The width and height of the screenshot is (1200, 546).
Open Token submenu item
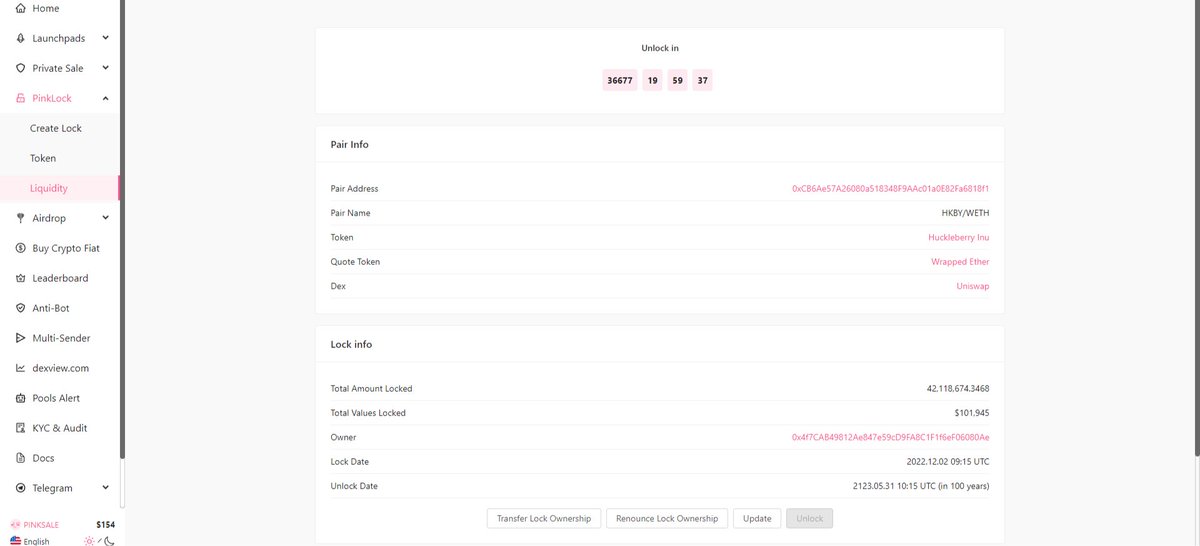[x=43, y=158]
